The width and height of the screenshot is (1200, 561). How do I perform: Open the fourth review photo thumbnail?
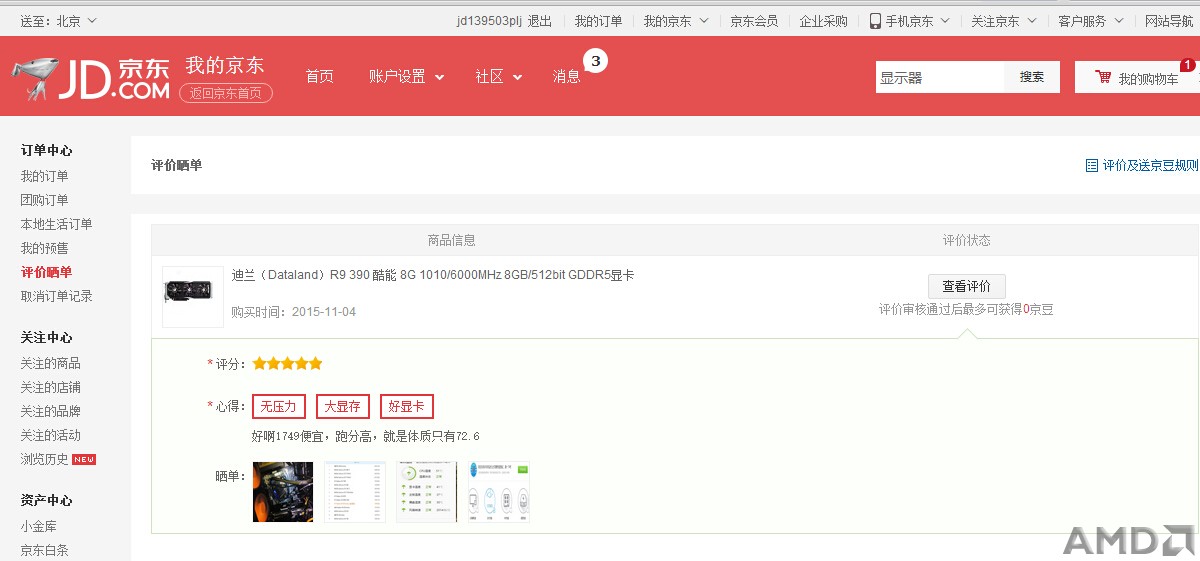[x=499, y=491]
